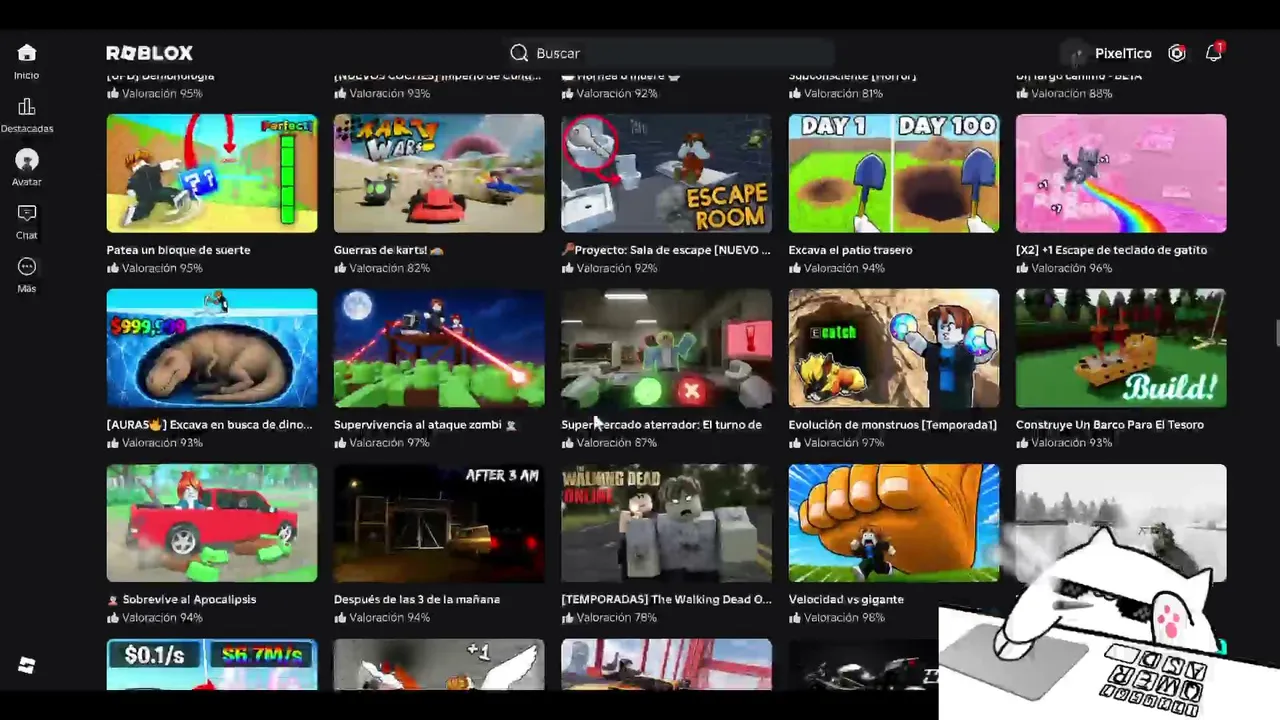The width and height of the screenshot is (1280, 720).
Task: Open the Robux balance icon
Action: click(x=1177, y=53)
